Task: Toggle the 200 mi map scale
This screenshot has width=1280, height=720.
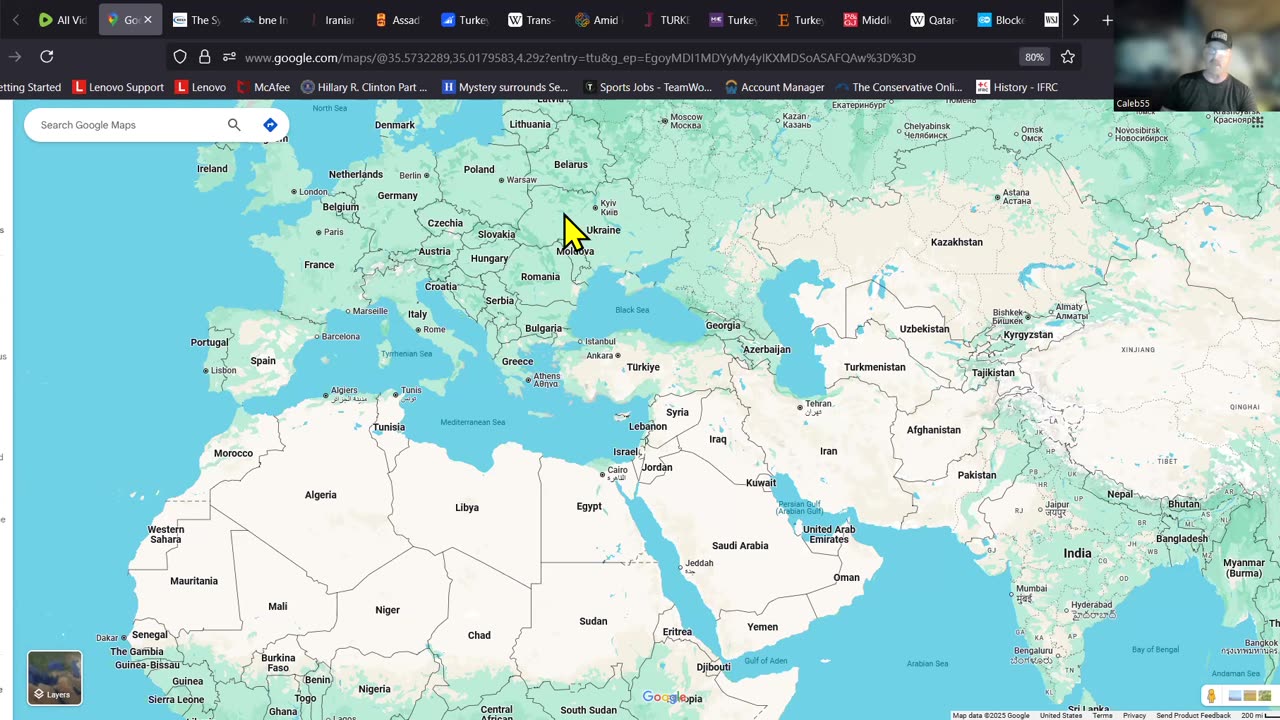Action: 1259,715
